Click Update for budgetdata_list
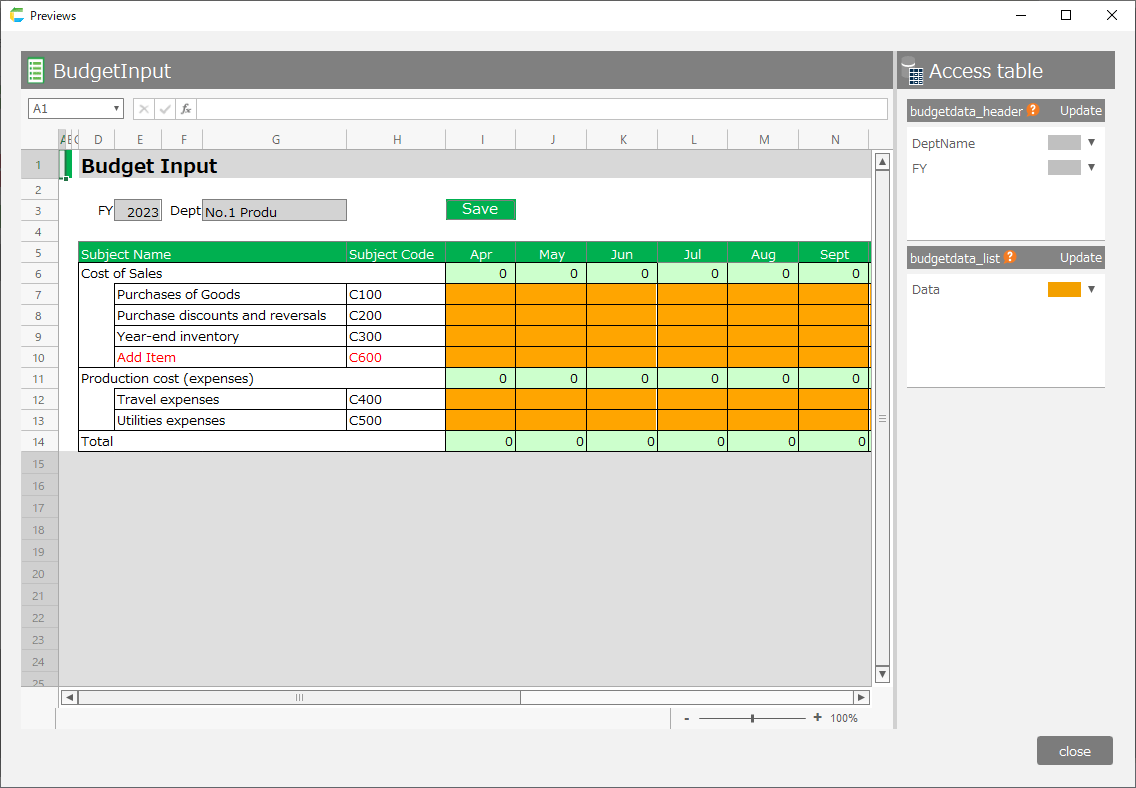 [1080, 258]
